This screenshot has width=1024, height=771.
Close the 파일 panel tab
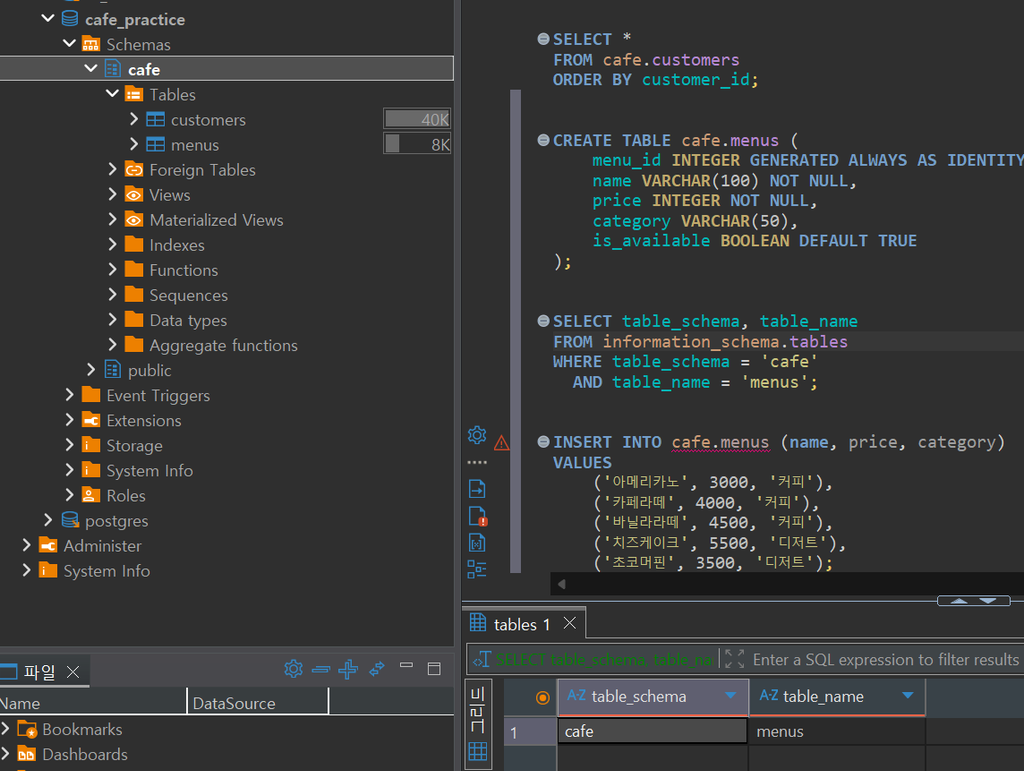coord(73,672)
